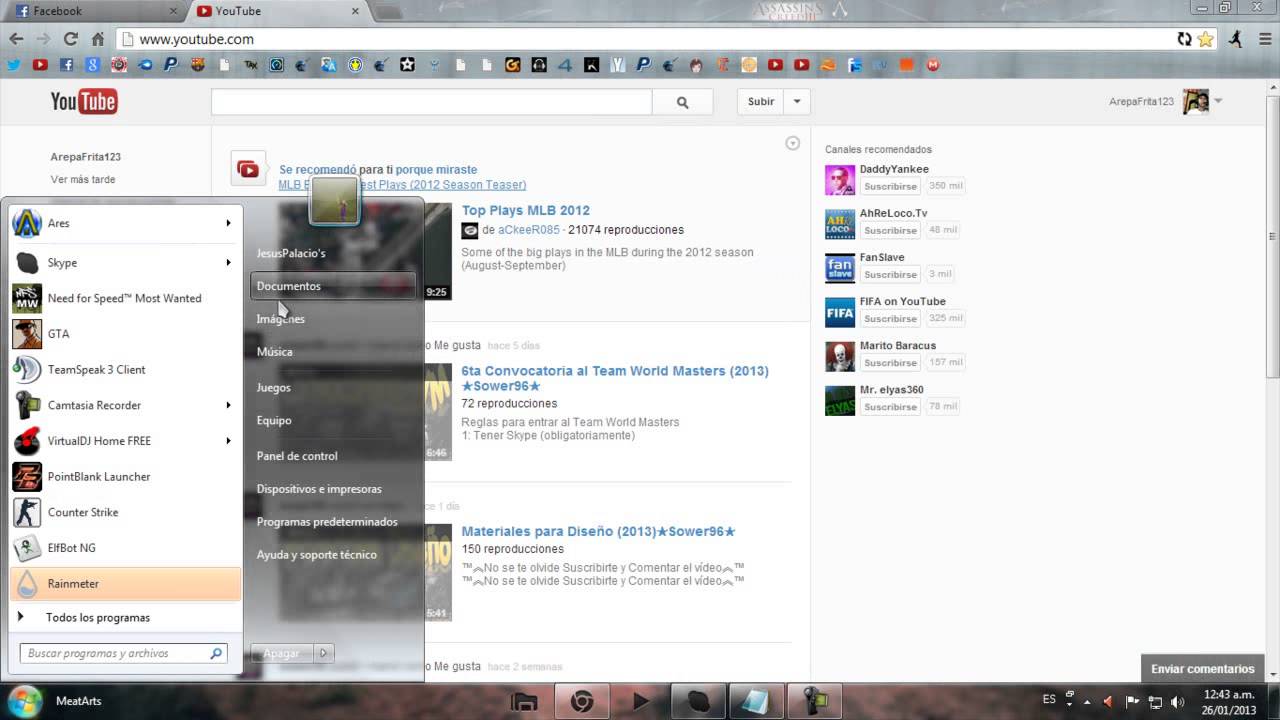The width and height of the screenshot is (1280, 720).
Task: Expand the Camtasia Recorder submenu arrow
Action: [x=228, y=405]
